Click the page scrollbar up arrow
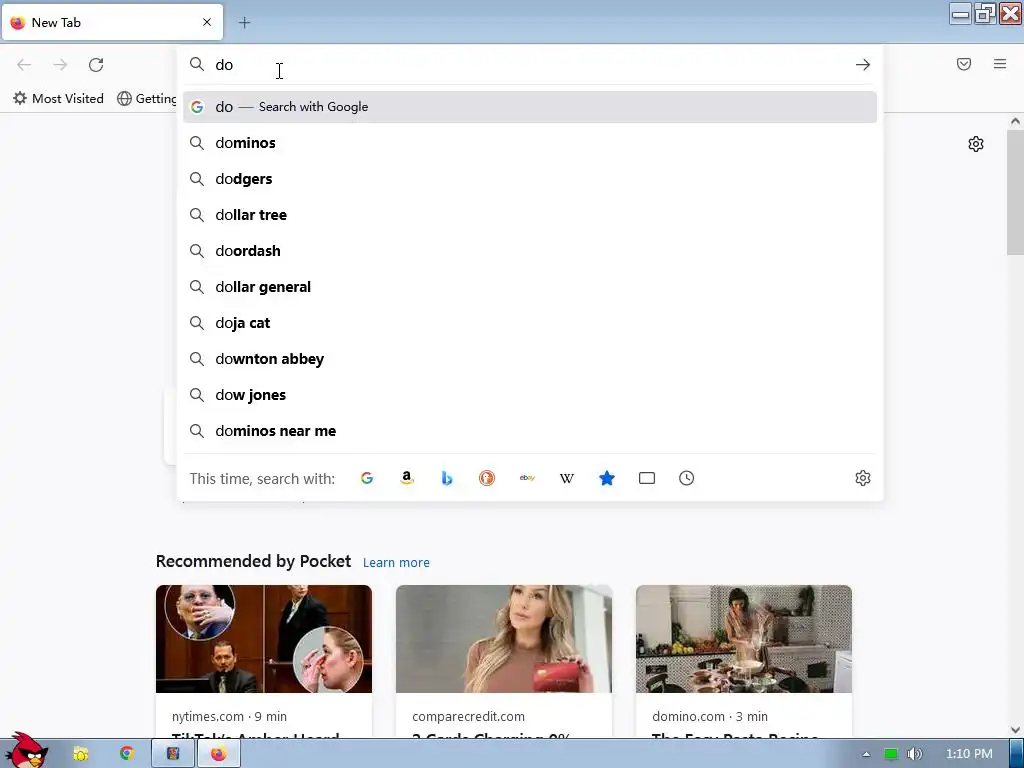The width and height of the screenshot is (1024, 768). [1015, 121]
